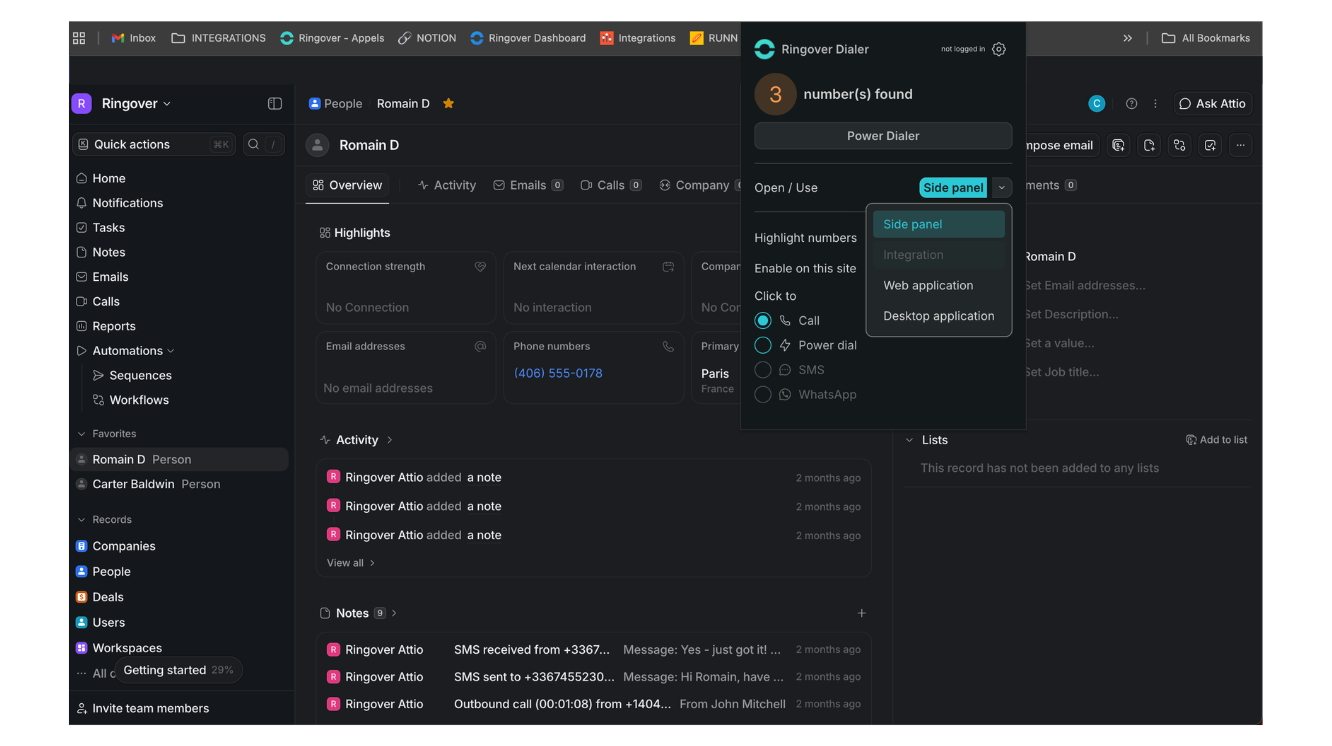Open Sequences under Automations

click(x=140, y=375)
